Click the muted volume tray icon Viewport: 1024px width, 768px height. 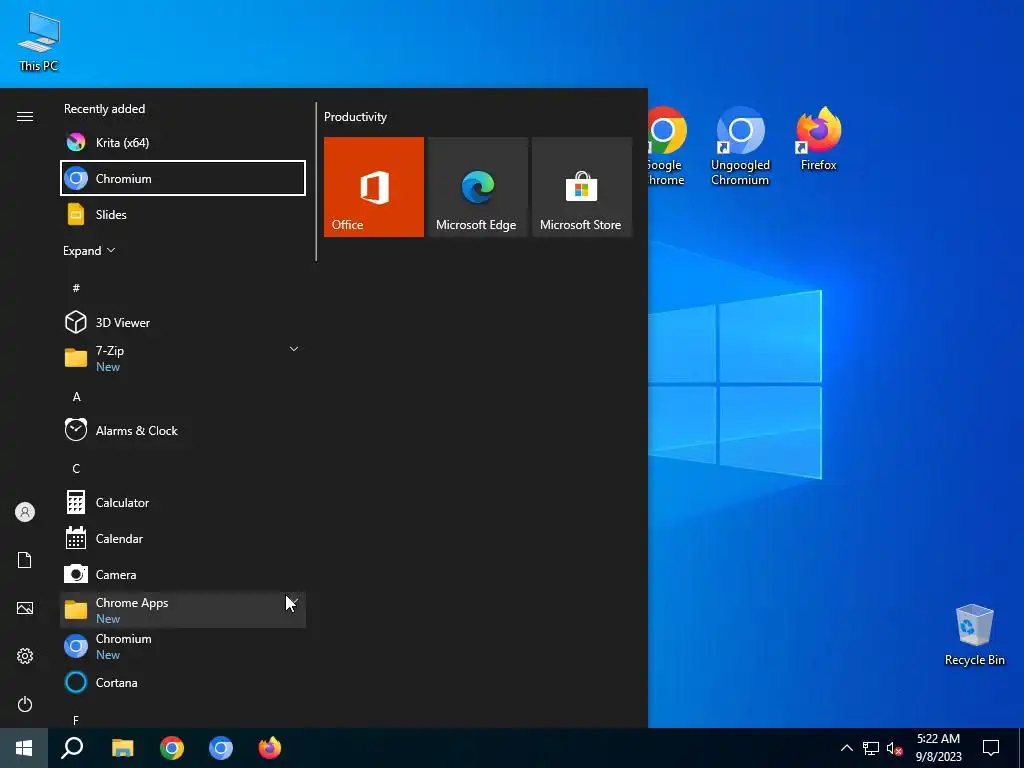click(894, 748)
